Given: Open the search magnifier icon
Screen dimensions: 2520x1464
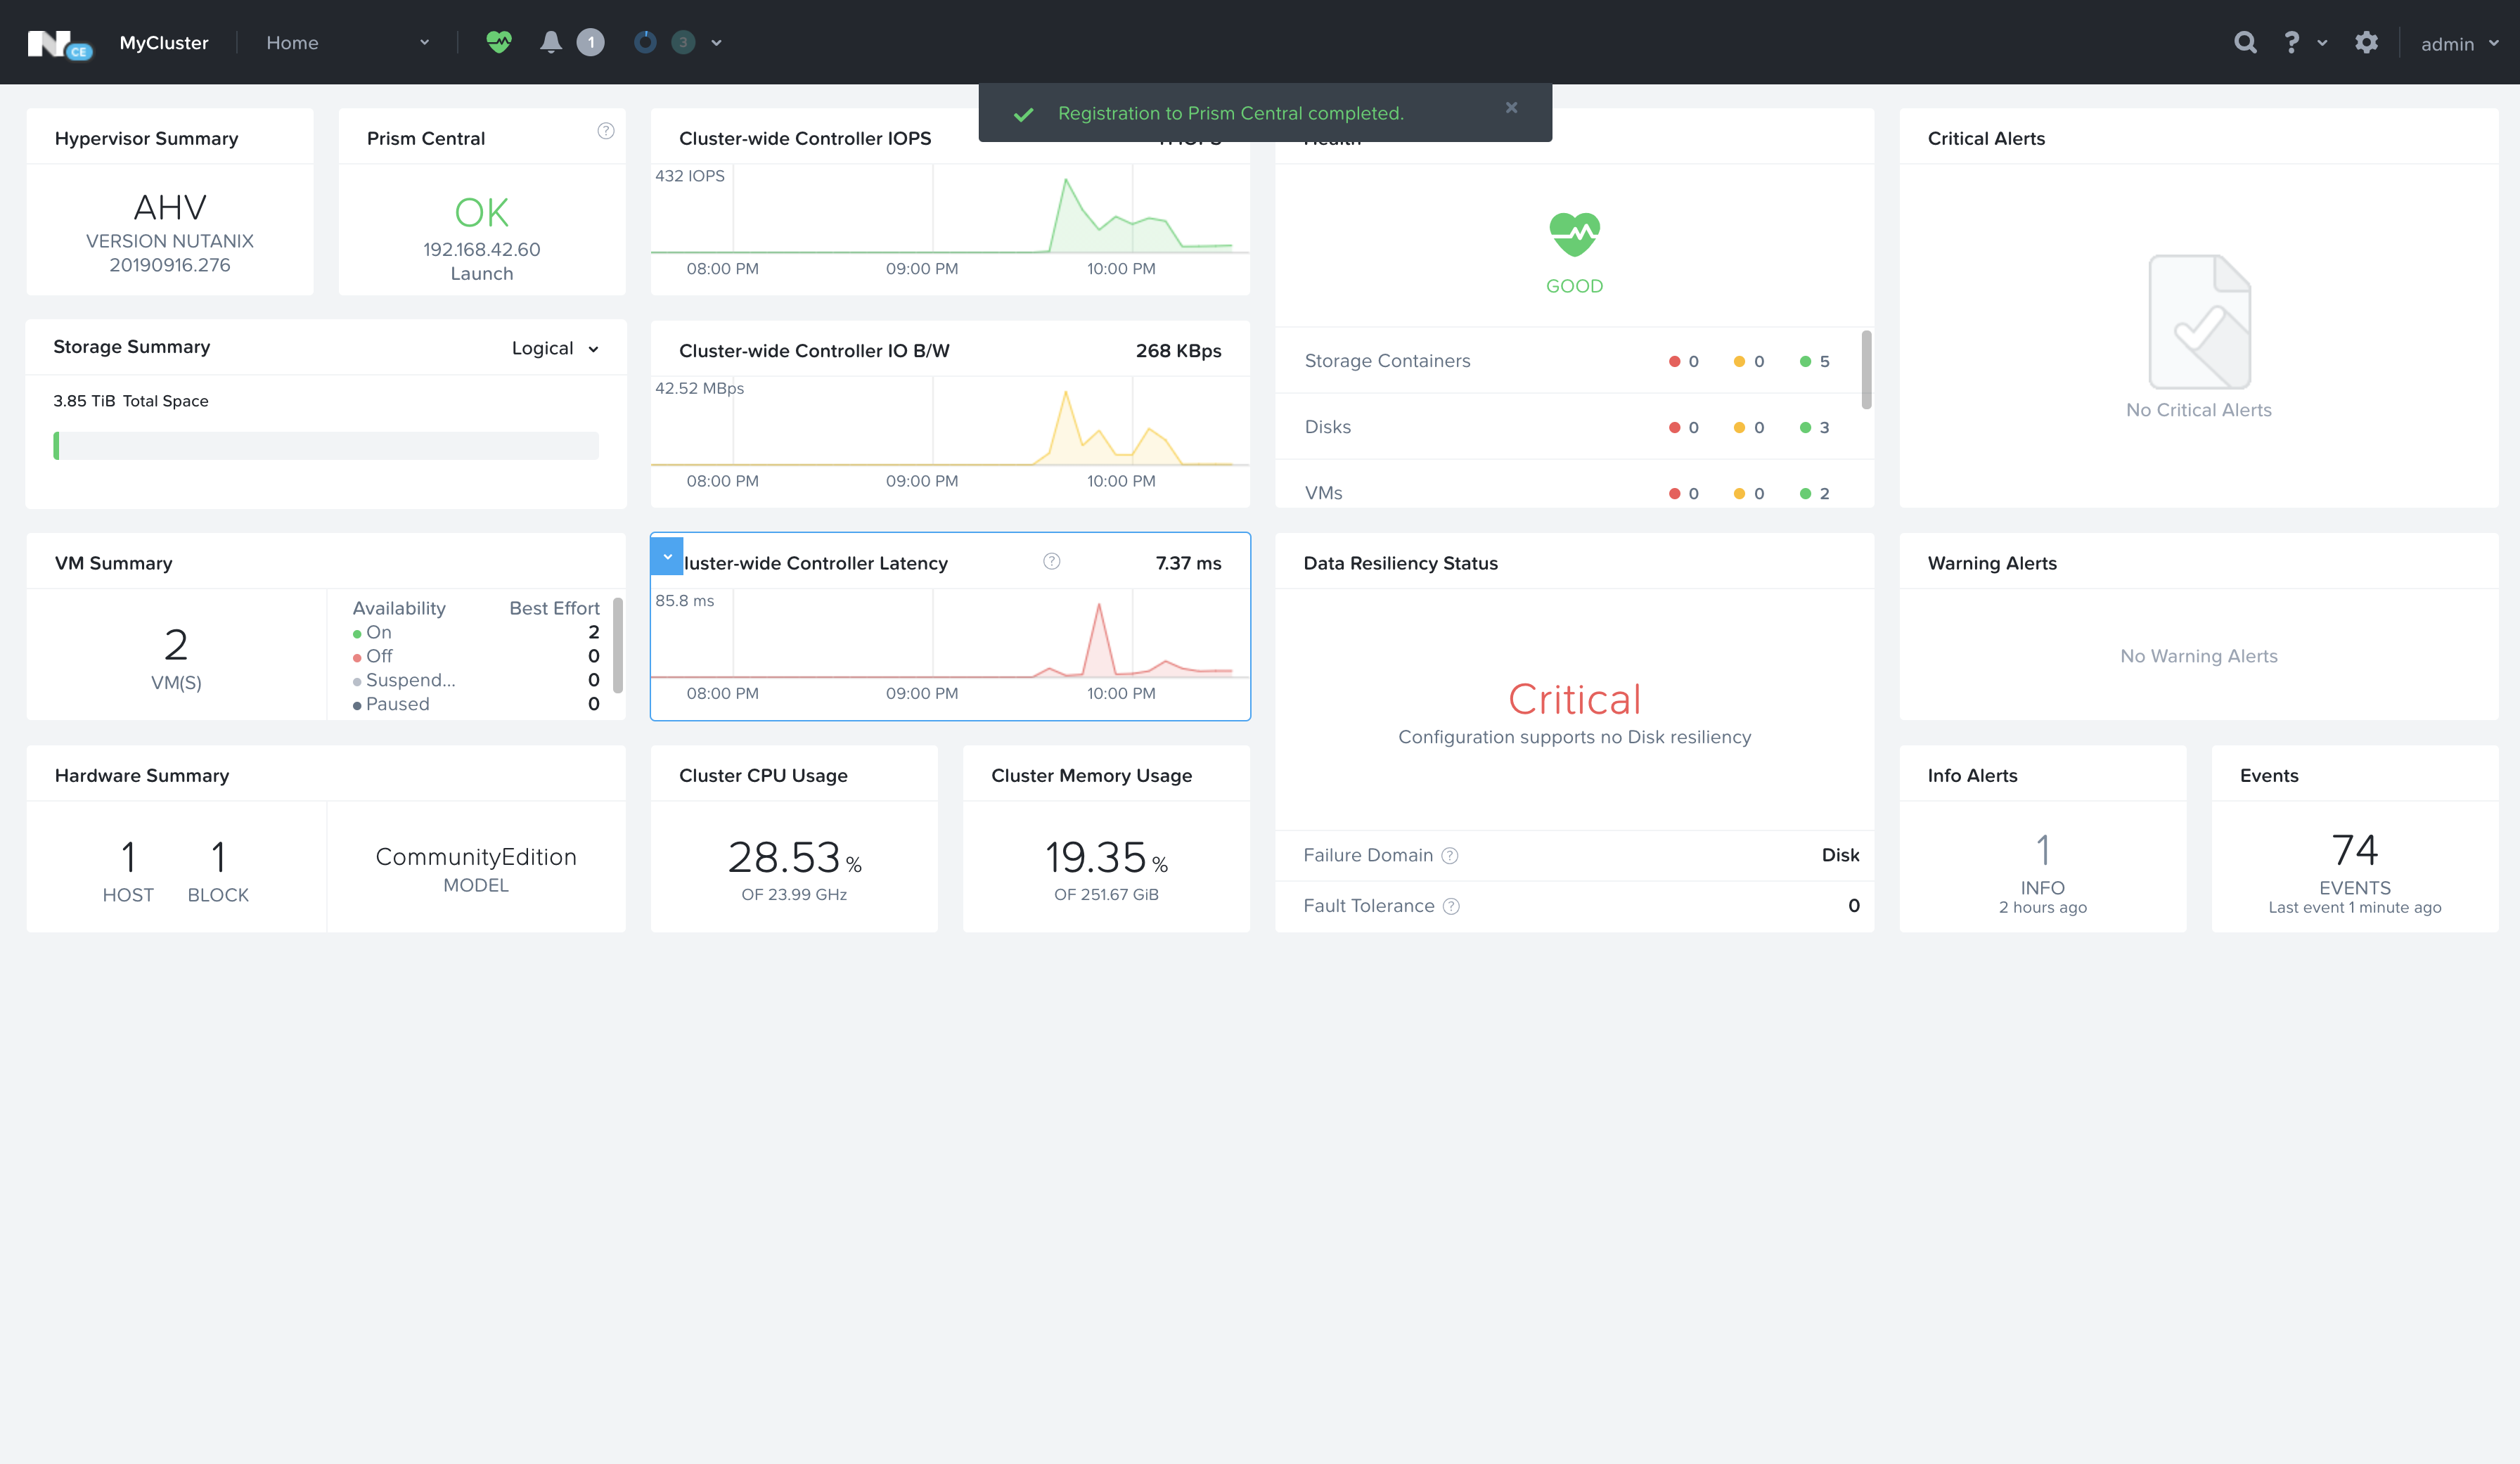Looking at the screenshot, I should click(2245, 42).
